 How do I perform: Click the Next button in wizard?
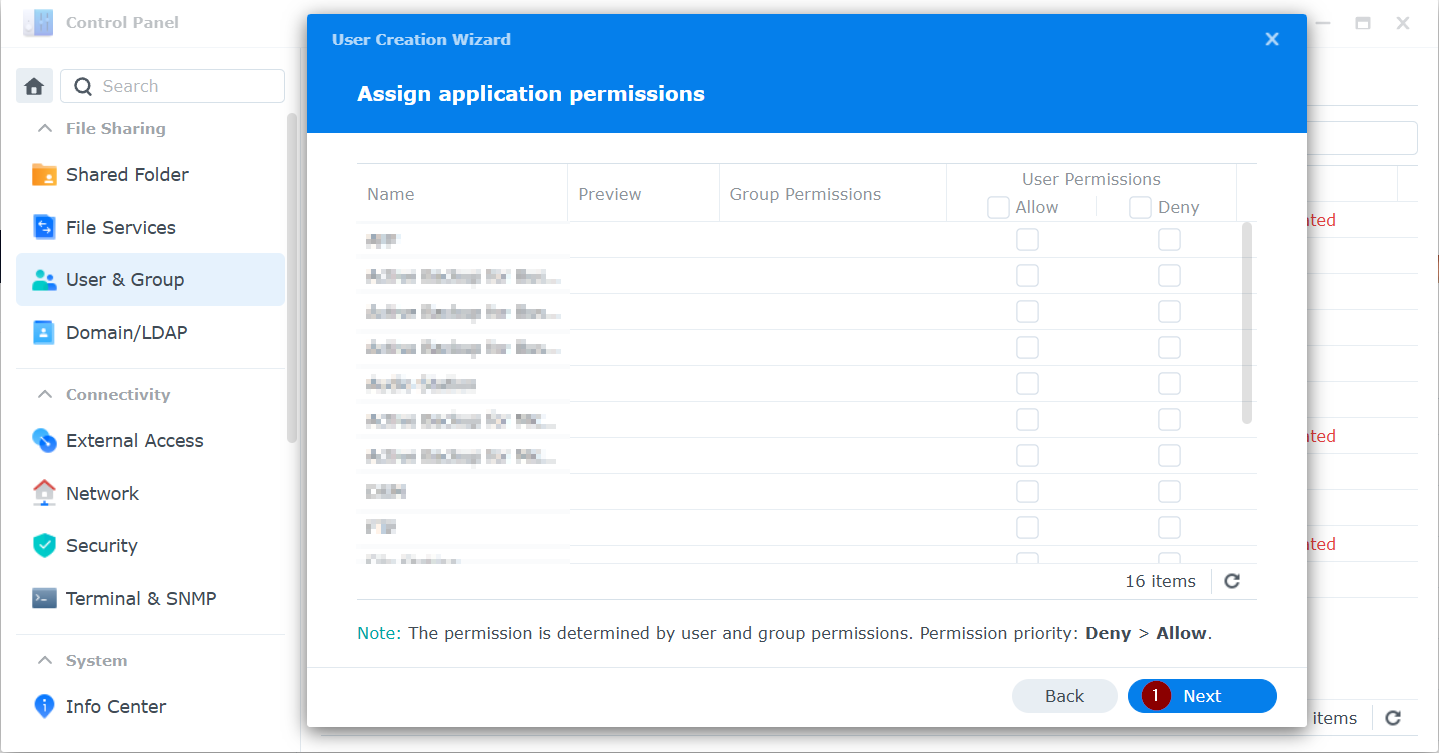pos(1202,696)
